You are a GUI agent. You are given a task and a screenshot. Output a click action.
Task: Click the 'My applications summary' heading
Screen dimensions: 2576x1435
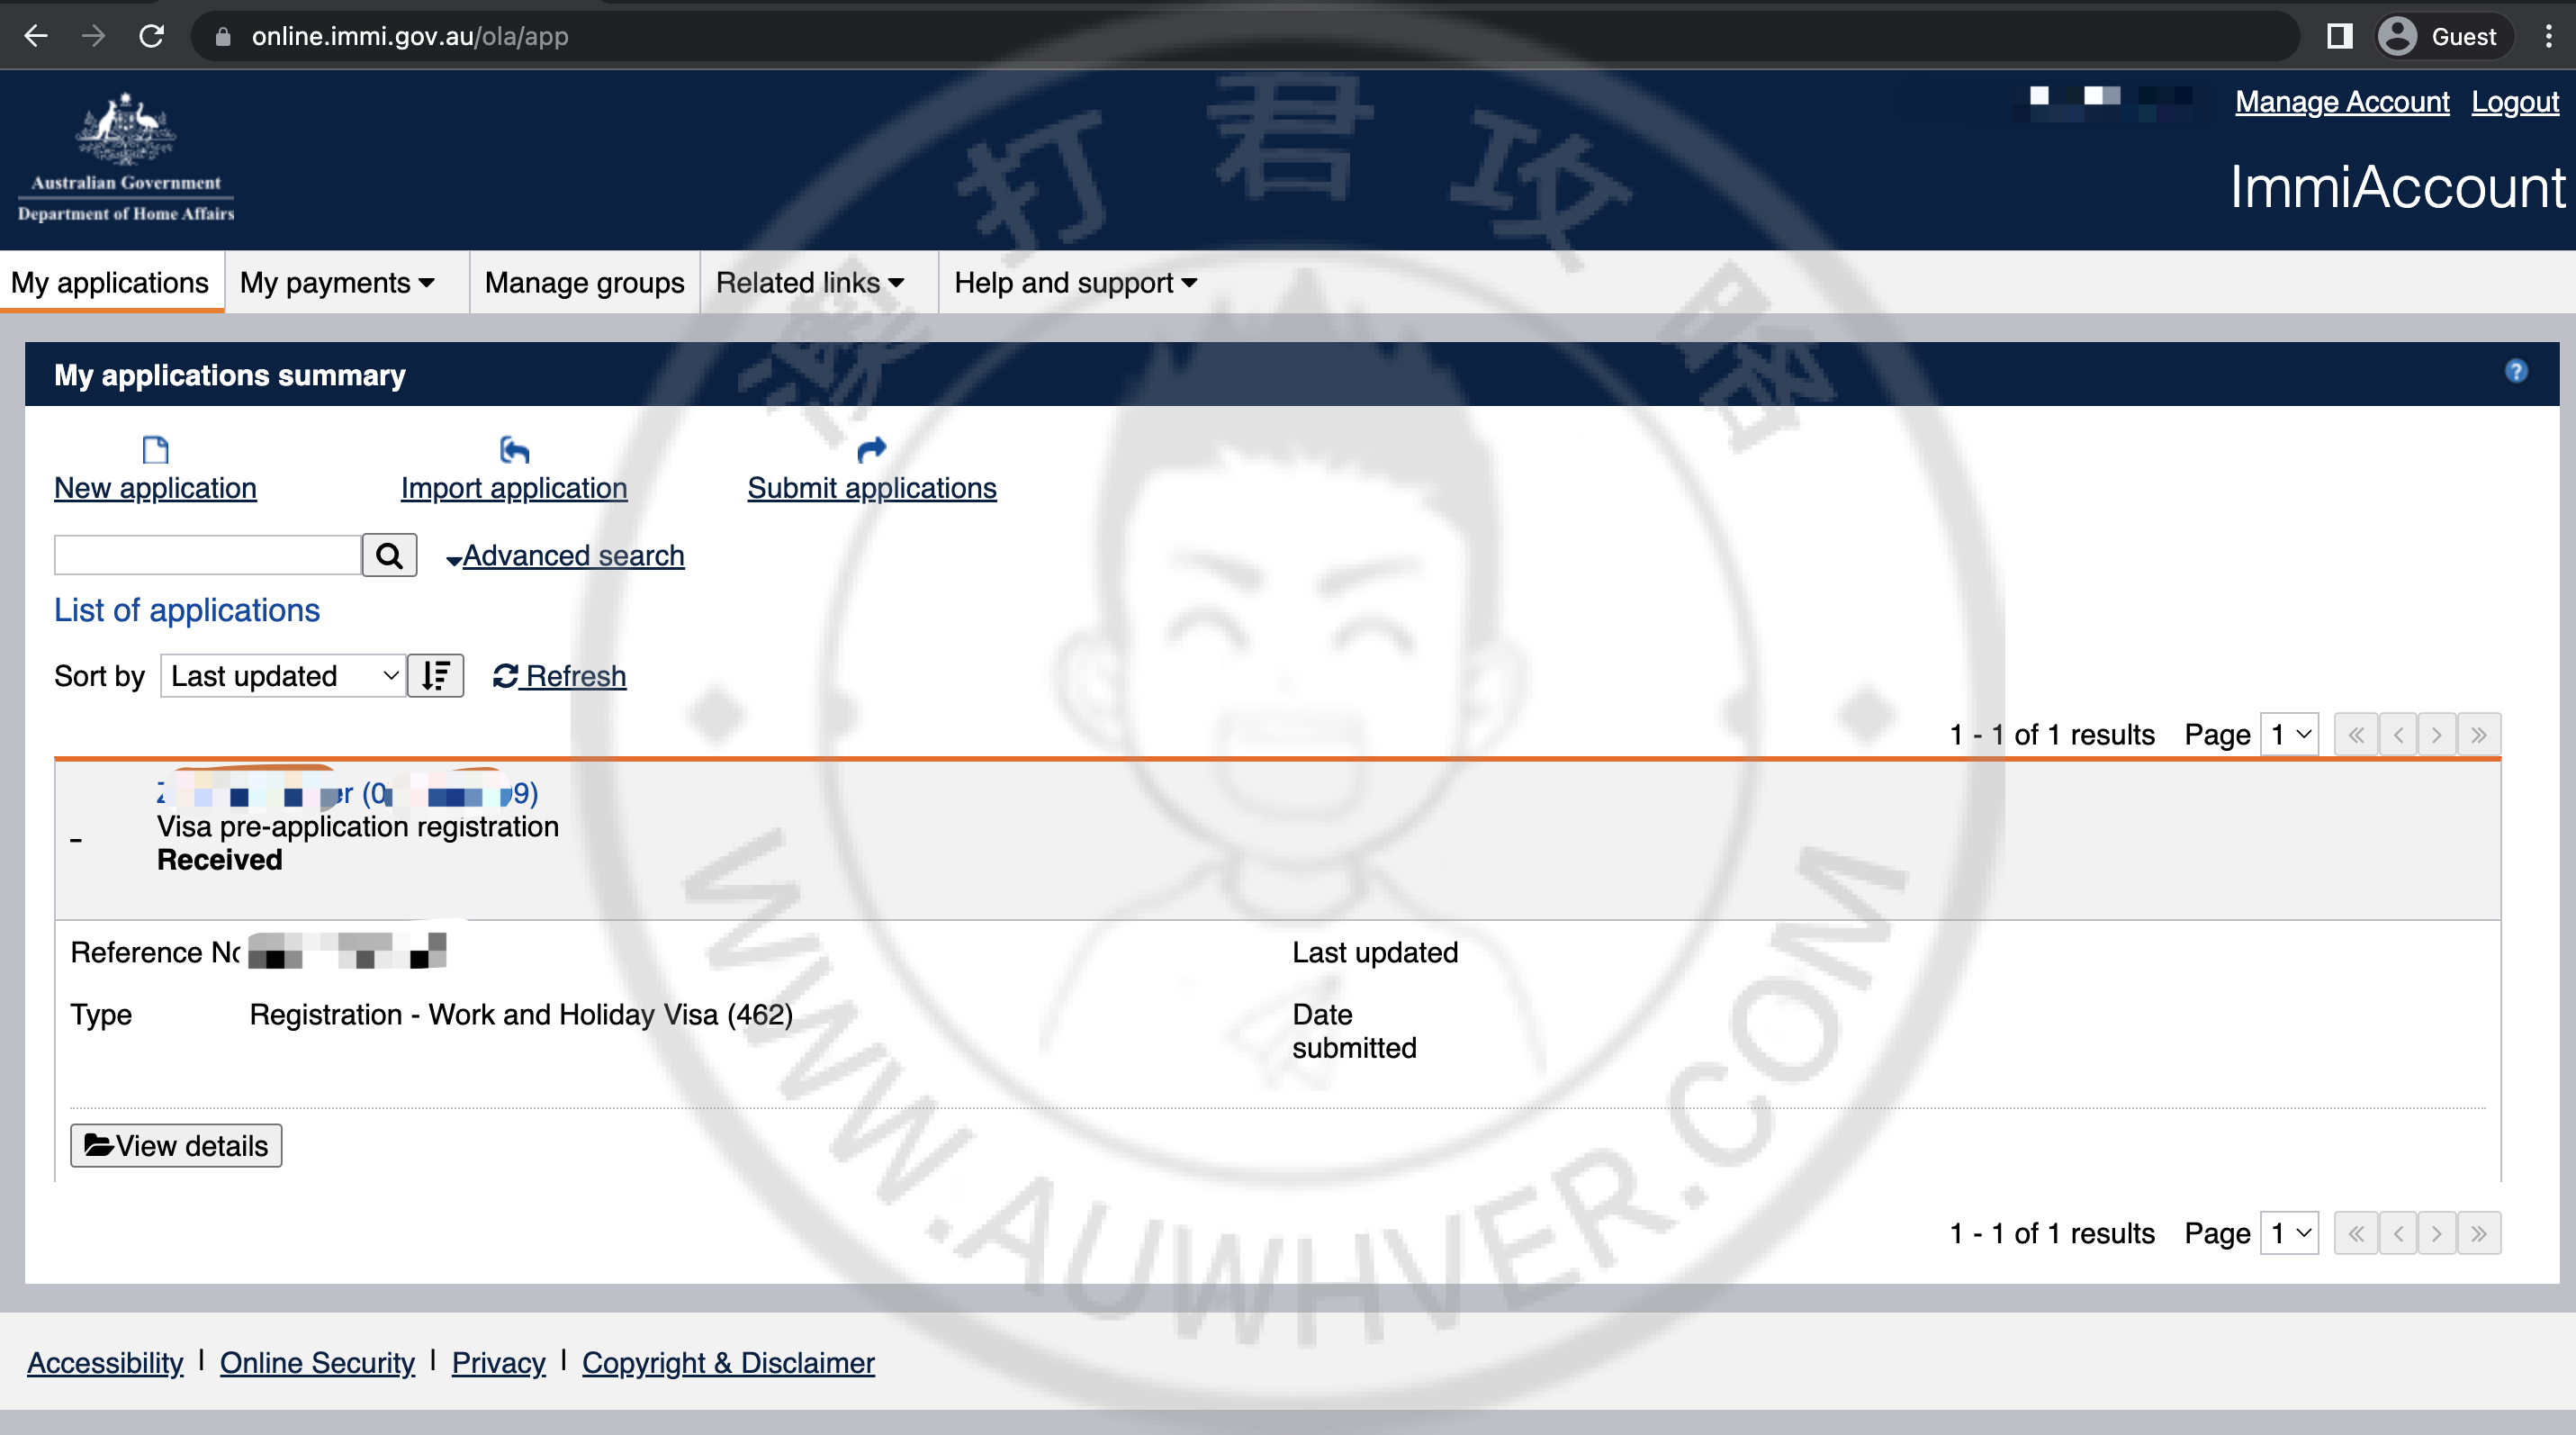[230, 375]
